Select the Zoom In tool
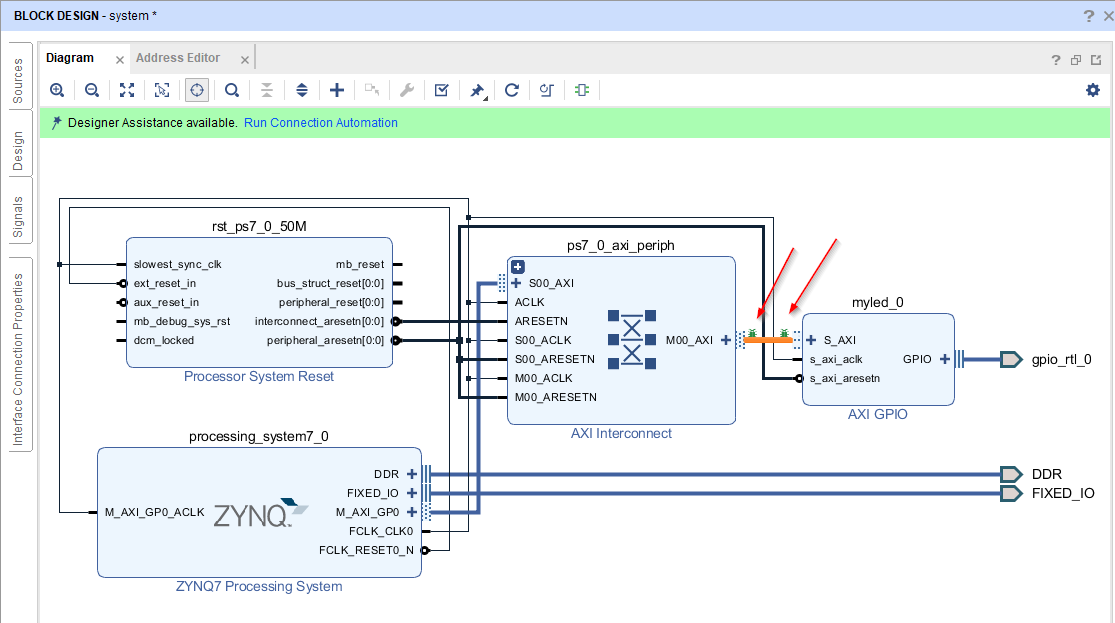 (x=57, y=90)
